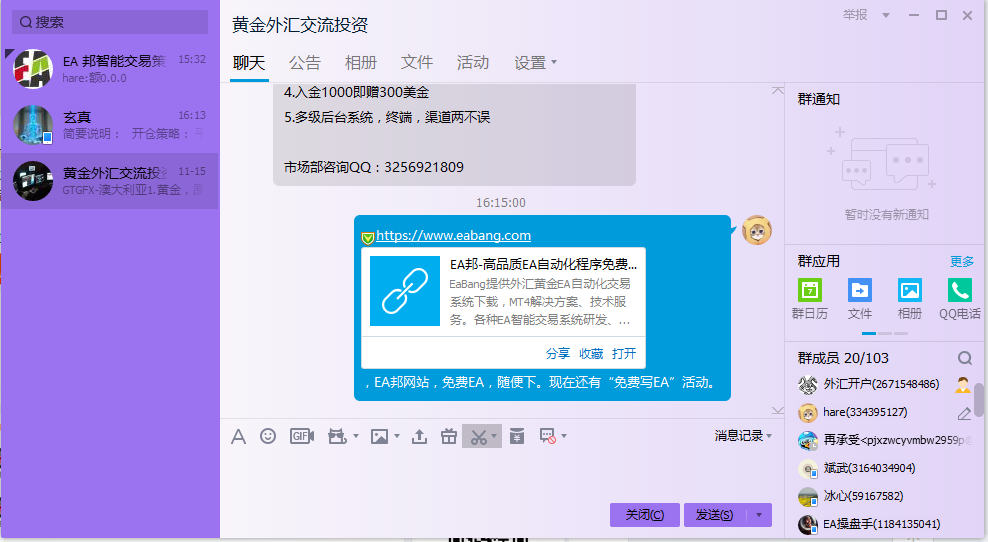988x542 pixels.
Task: Switch to the 聊天 tab
Action: coord(249,62)
